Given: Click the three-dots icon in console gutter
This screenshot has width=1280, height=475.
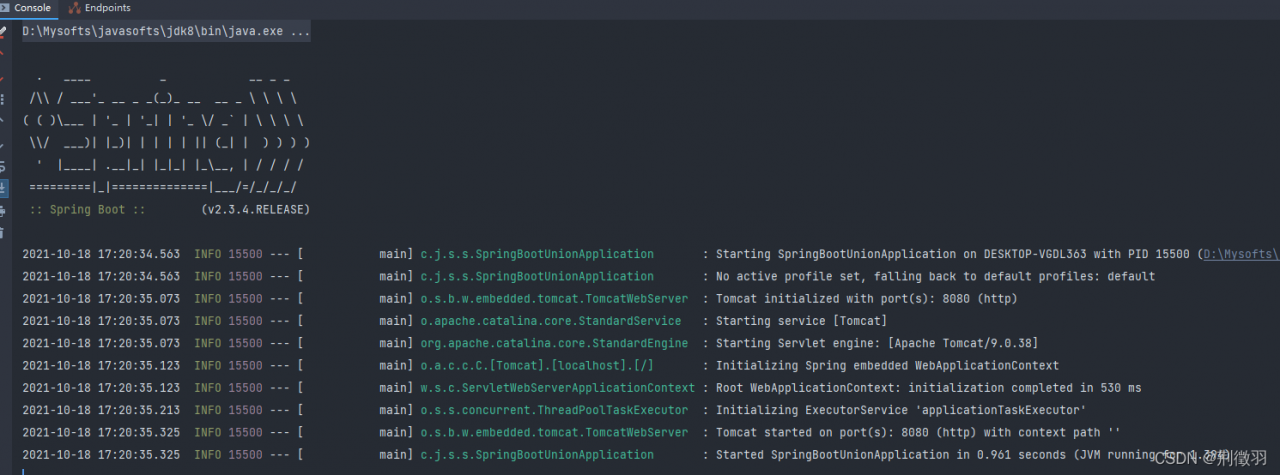Looking at the screenshot, I should click(3, 99).
